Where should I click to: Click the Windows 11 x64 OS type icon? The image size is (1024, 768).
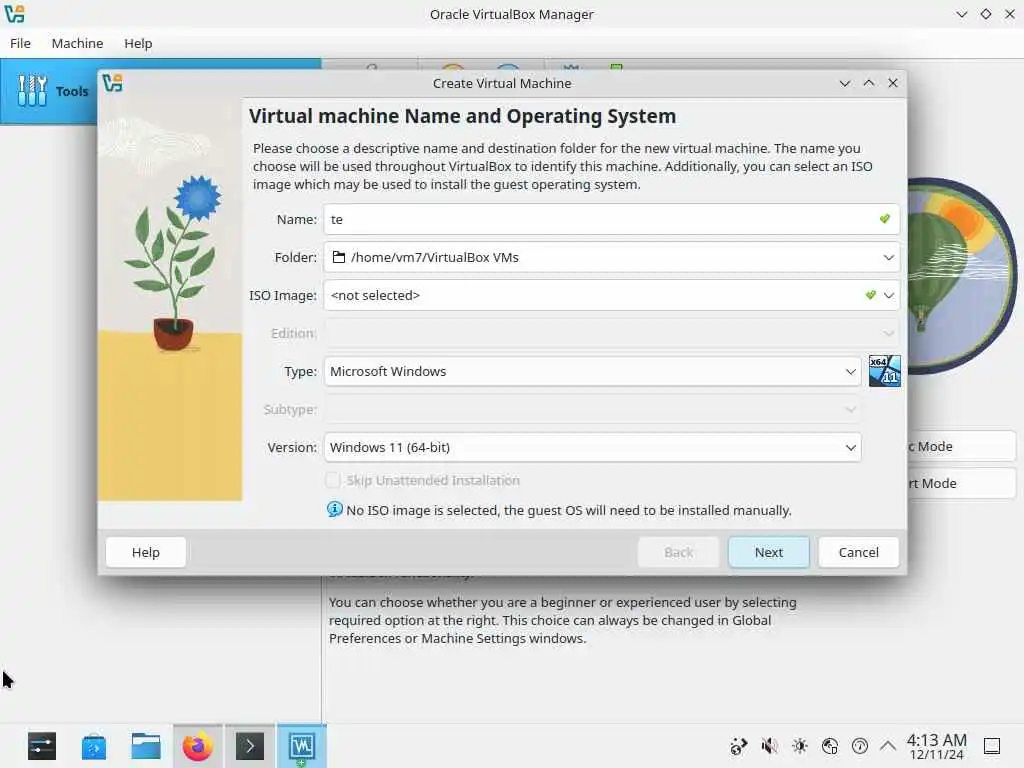(884, 371)
